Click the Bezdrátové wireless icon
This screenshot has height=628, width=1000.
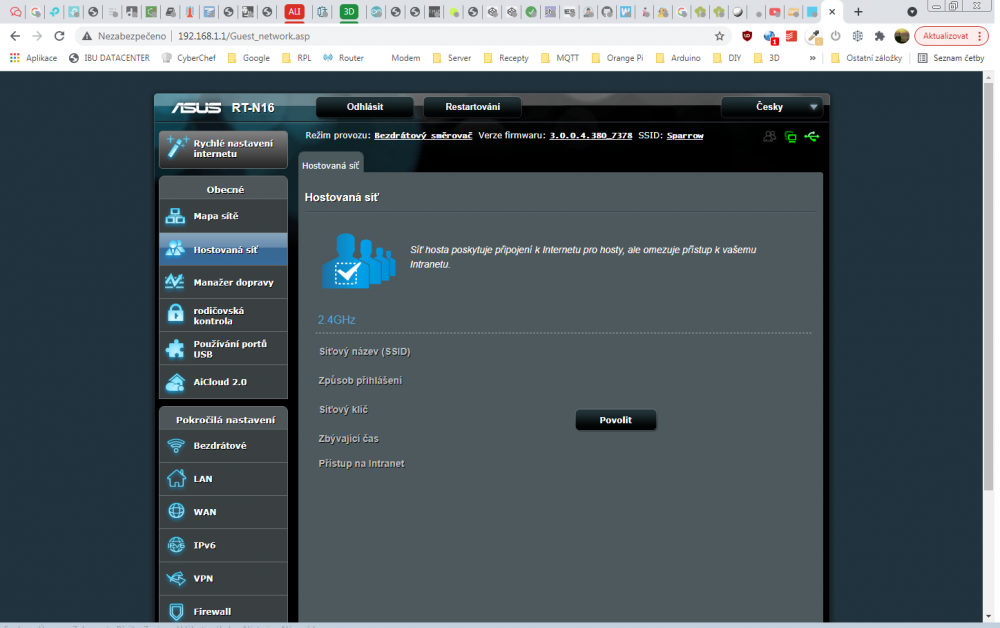click(176, 446)
